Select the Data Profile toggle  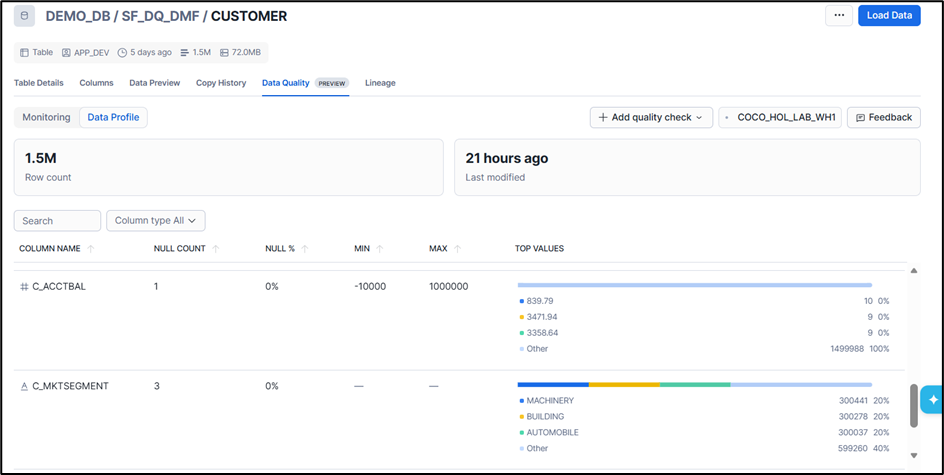pos(113,117)
